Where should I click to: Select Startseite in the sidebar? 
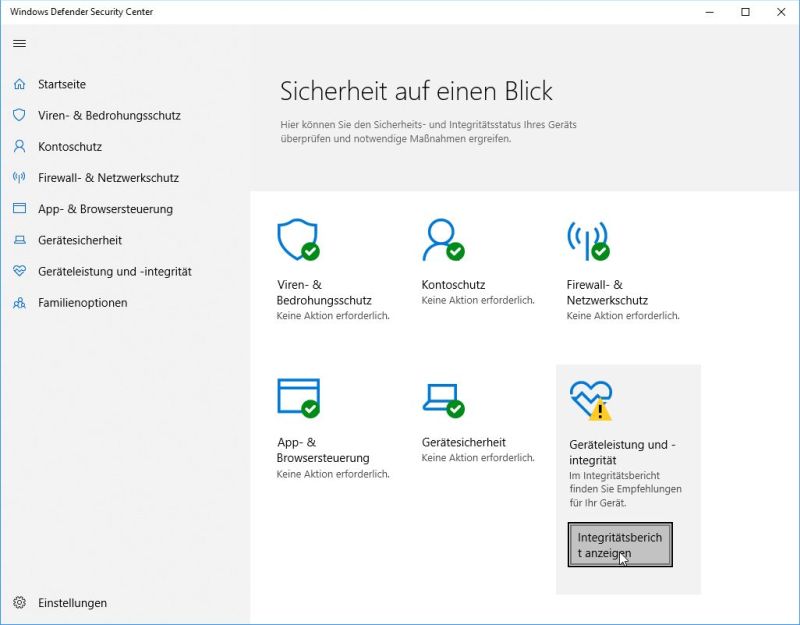point(62,84)
